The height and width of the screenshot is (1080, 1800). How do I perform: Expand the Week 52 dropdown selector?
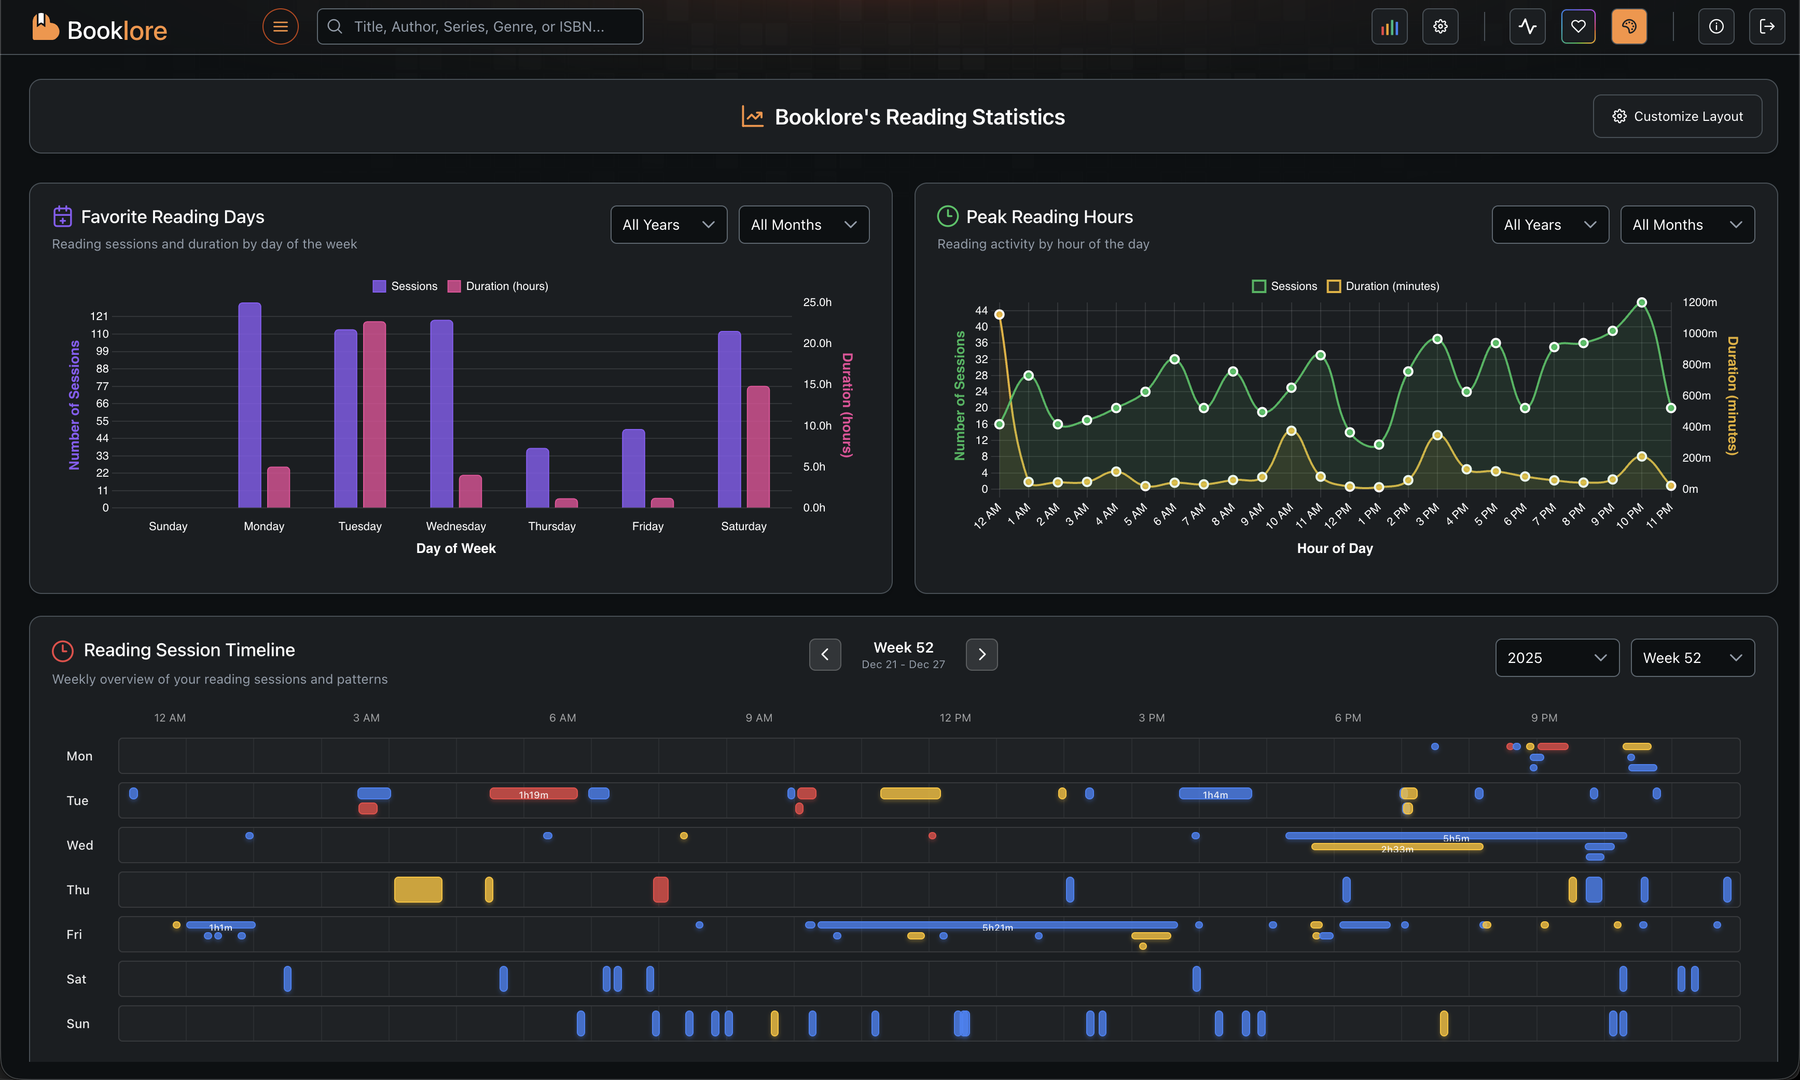click(x=1692, y=658)
